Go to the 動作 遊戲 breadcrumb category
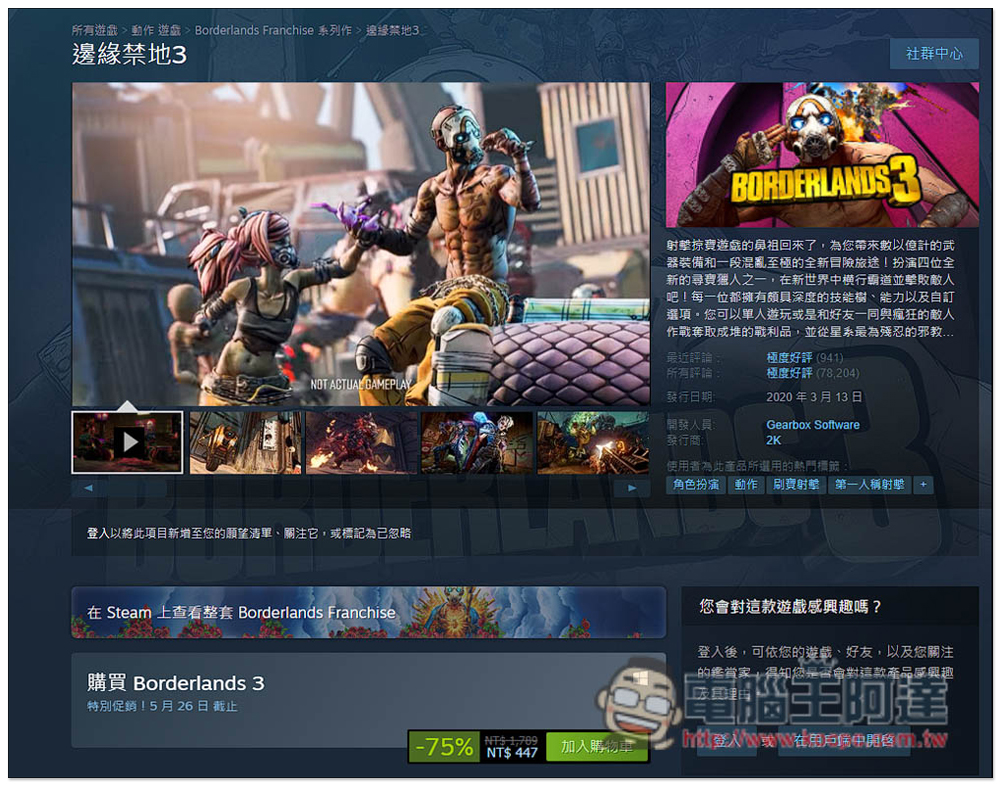The image size is (1000, 787). click(x=156, y=30)
